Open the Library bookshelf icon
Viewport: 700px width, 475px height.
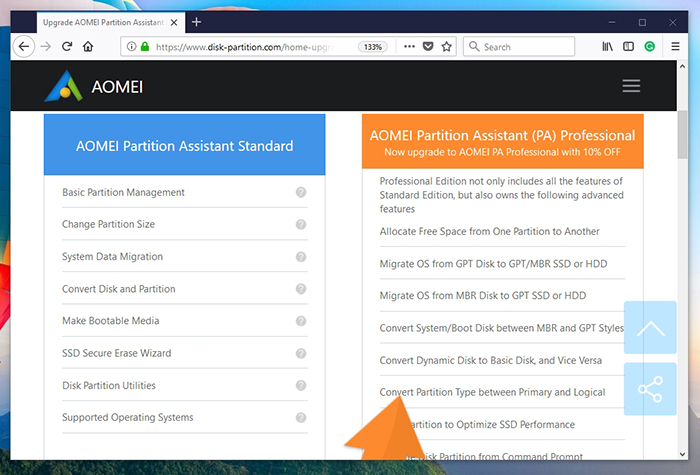point(607,46)
